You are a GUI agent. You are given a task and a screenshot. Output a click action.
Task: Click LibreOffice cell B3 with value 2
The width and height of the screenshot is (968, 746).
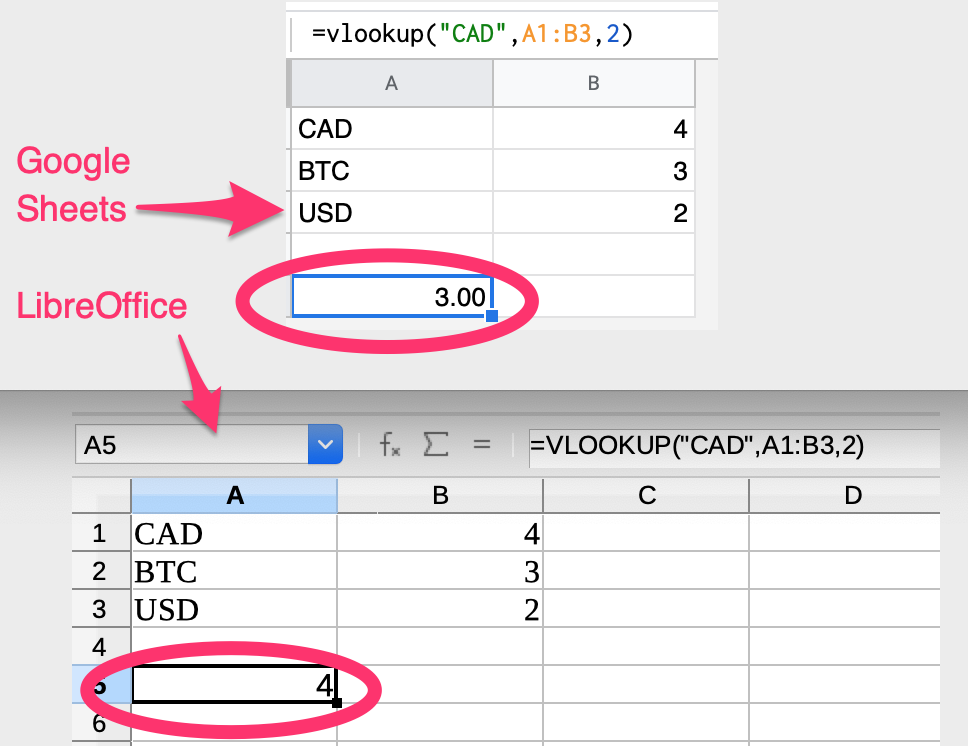pyautogui.click(x=440, y=609)
